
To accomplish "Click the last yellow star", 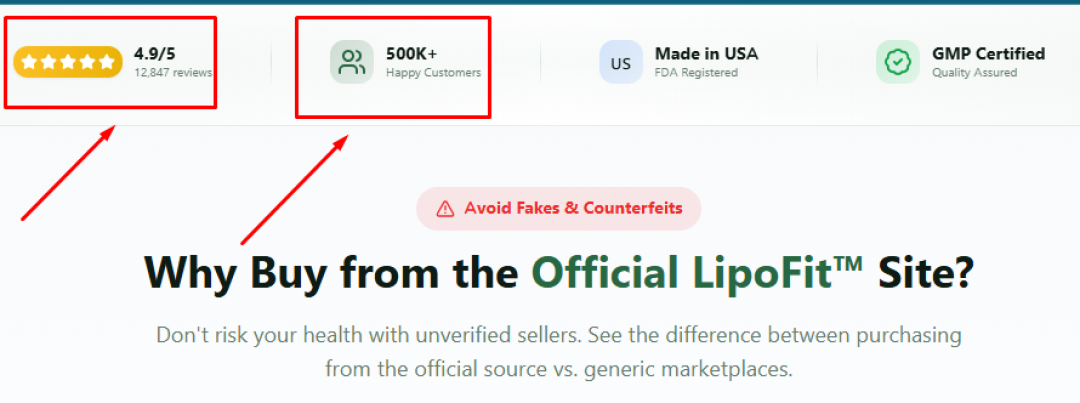I will 106,62.
